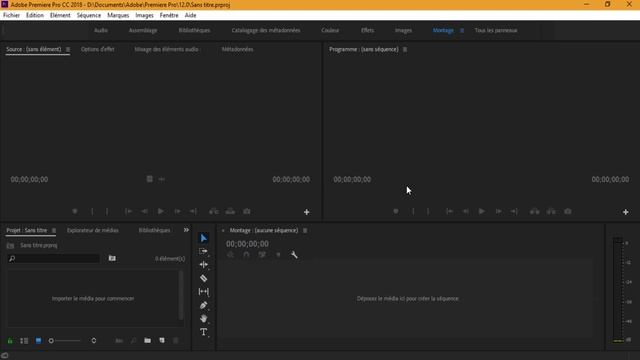This screenshot has width=640, height=360.
Task: Select the Track Select Forward tool
Action: 203,251
